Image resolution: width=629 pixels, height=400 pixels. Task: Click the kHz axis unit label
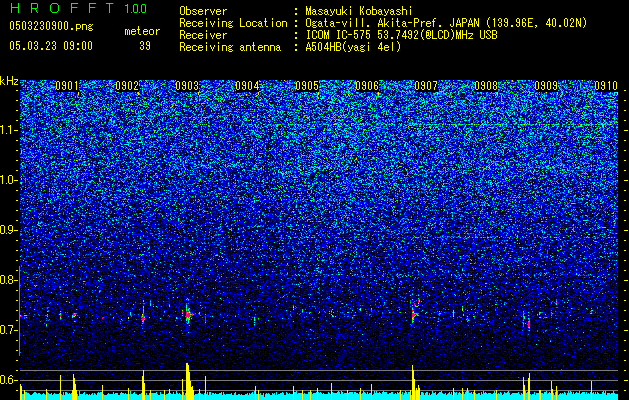pyautogui.click(x=9, y=81)
